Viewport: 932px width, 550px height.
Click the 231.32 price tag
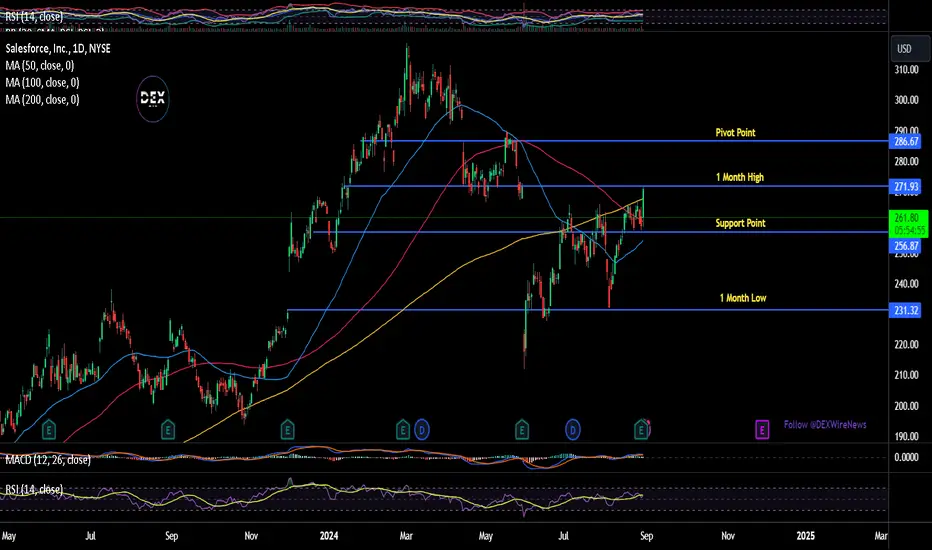tap(906, 310)
